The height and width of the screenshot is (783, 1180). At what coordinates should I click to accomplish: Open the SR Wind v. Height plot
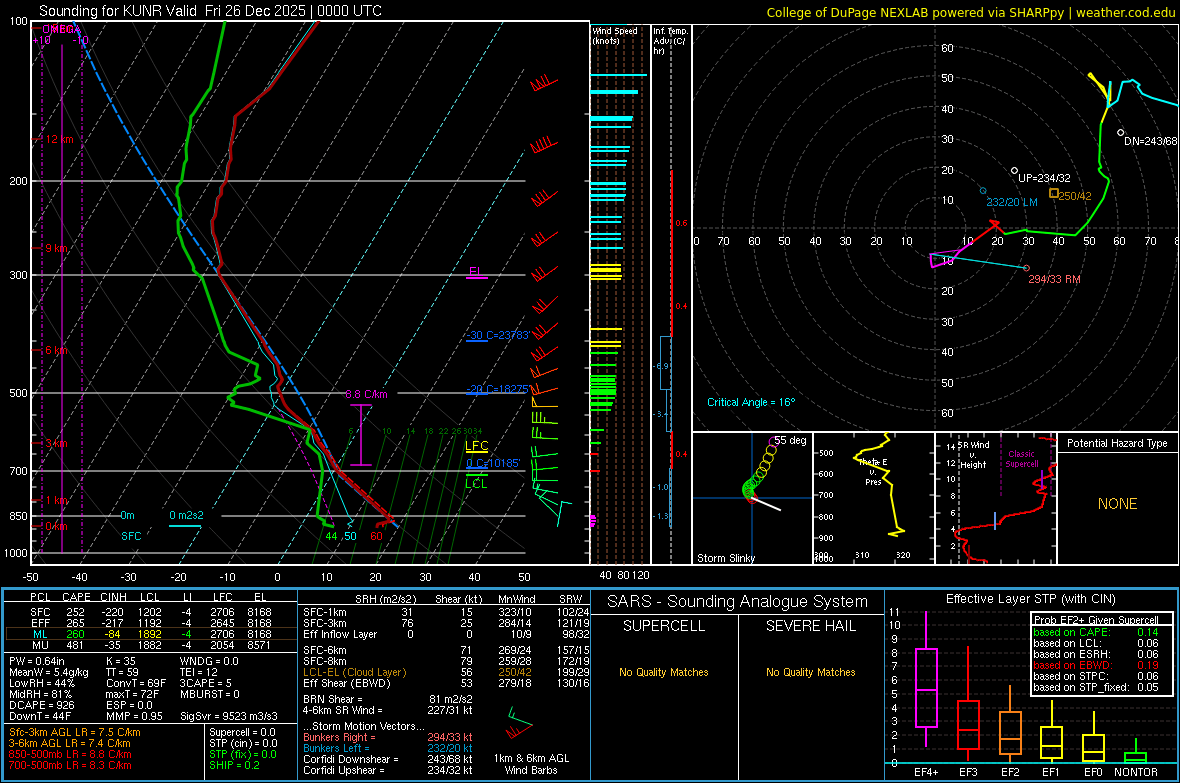pos(996,498)
